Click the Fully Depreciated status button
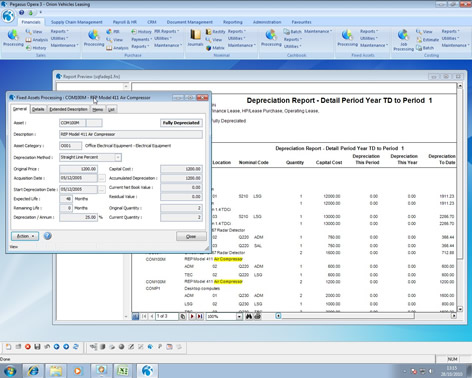This screenshot has width=472, height=378. 181,123
